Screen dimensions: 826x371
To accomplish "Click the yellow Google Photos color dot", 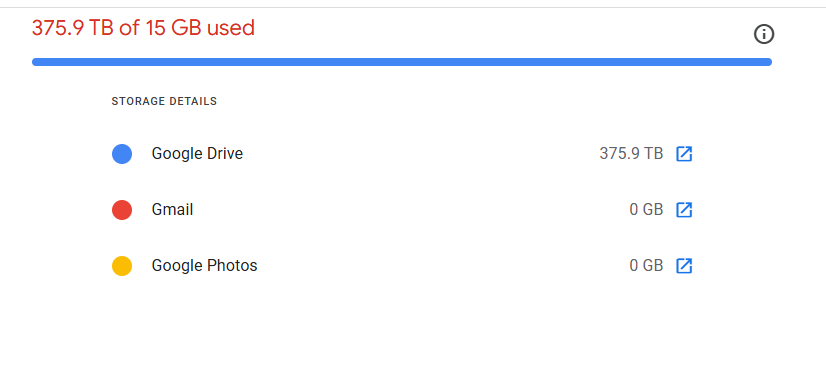I will pos(122,266).
